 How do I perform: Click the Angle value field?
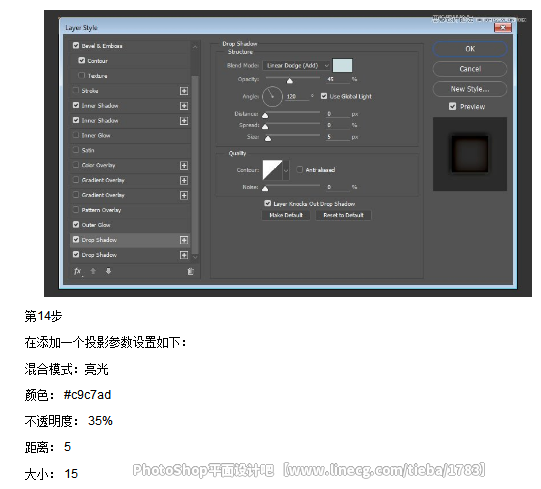point(297,97)
